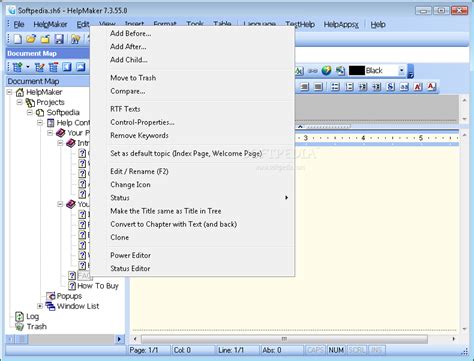Image resolution: width=474 pixels, height=361 pixels.
Task: Collapse the Softpedia project node
Action: (30, 112)
